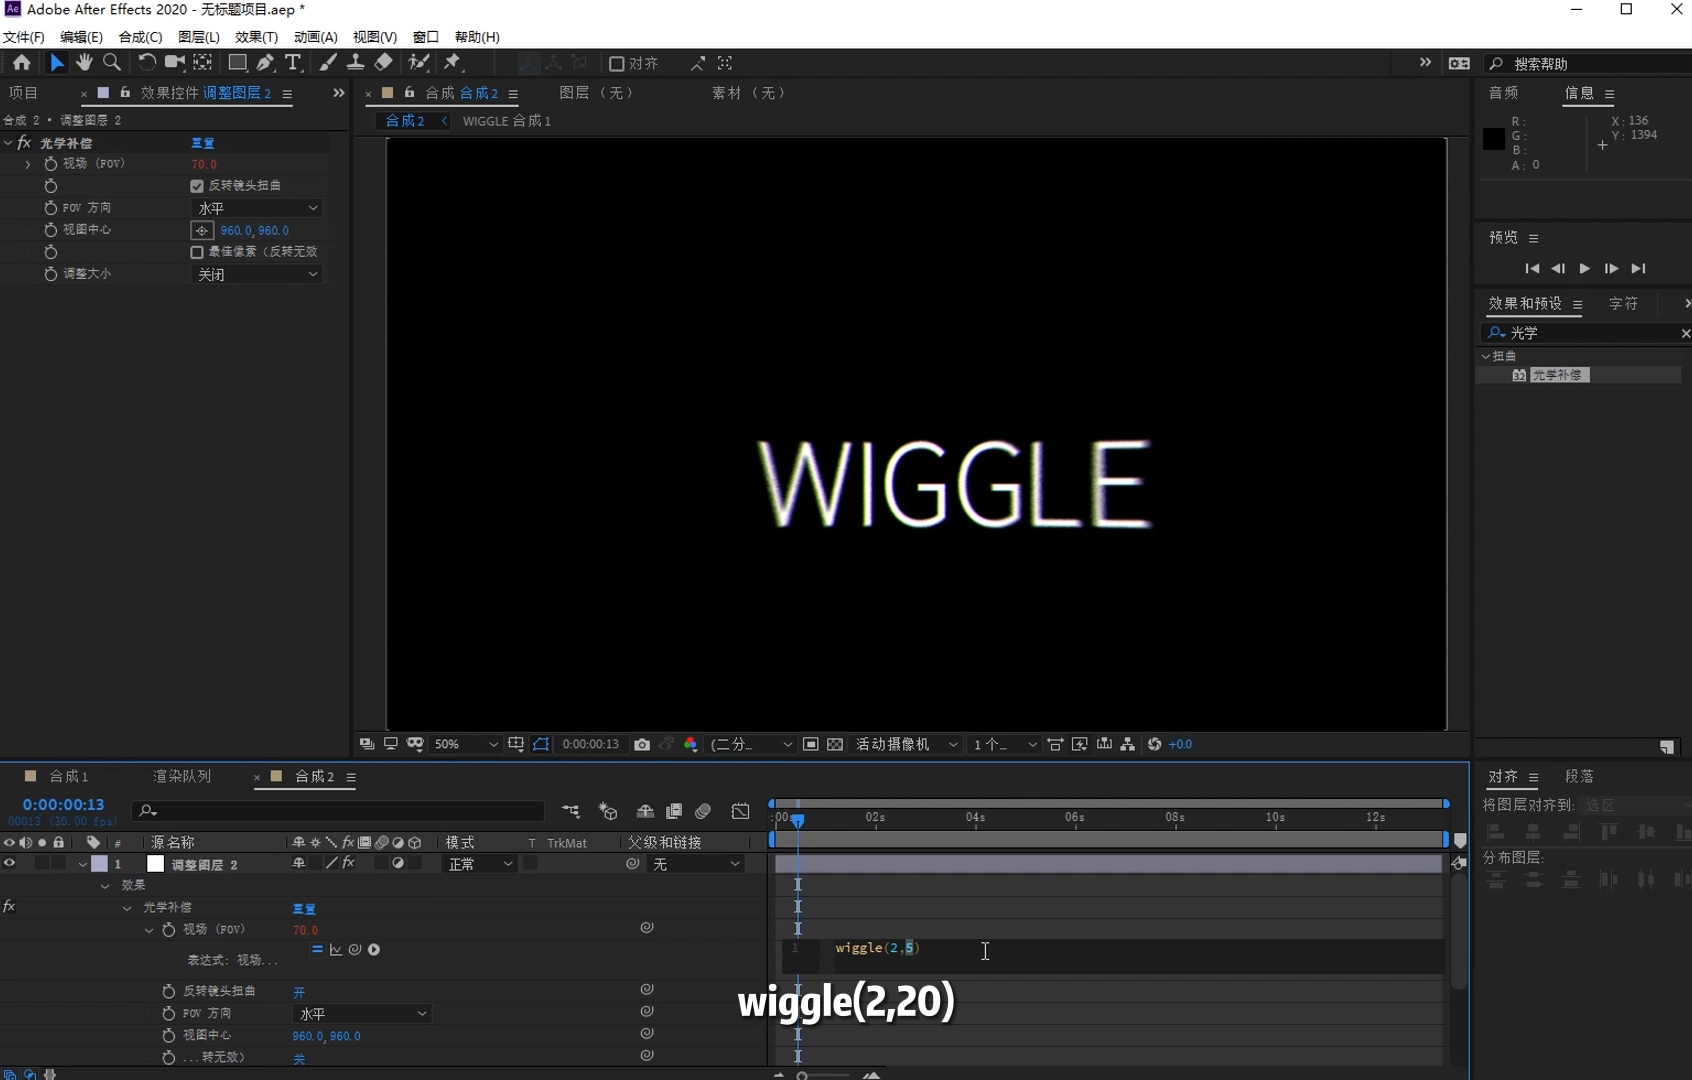The width and height of the screenshot is (1692, 1080).
Task: Open the 调整大小 dropdown
Action: 256,274
